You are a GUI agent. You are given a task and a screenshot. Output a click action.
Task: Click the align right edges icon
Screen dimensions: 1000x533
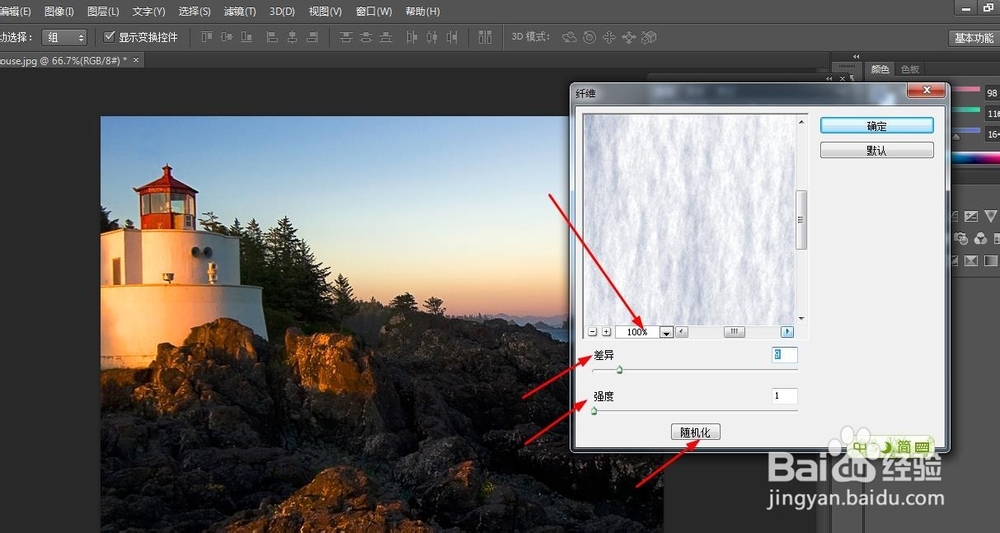tap(312, 37)
